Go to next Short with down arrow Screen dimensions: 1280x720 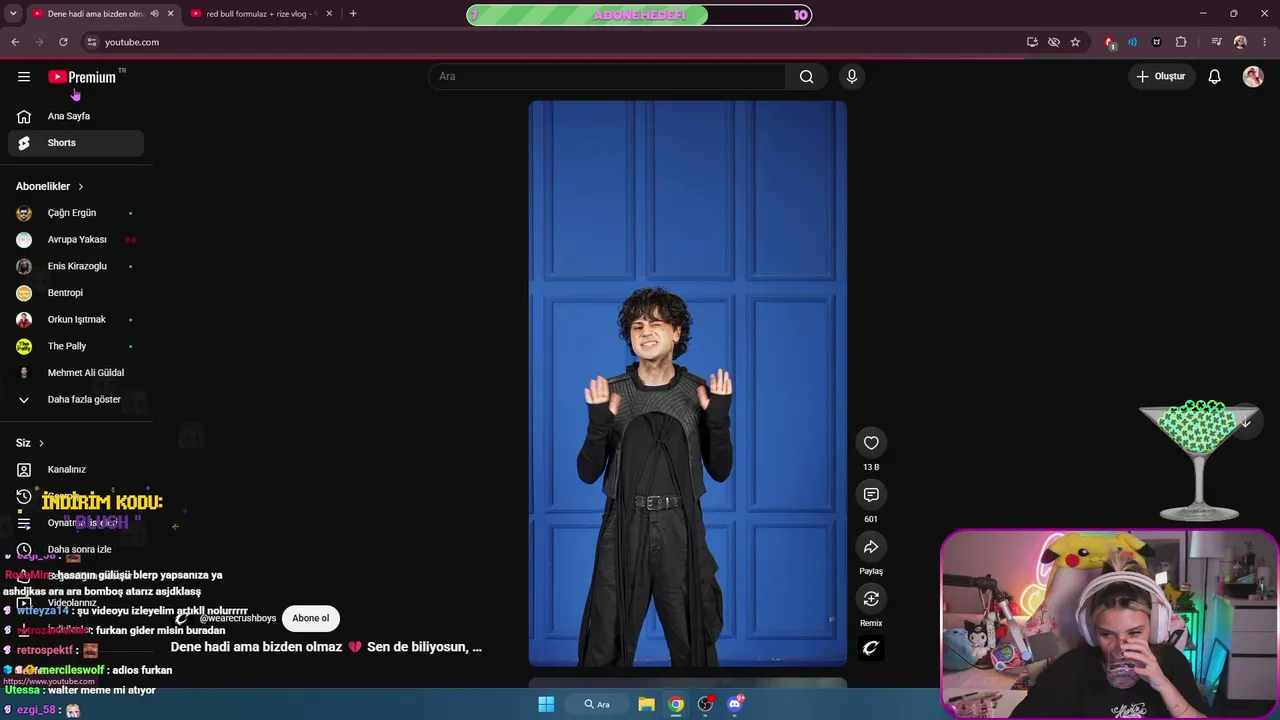point(1245,423)
